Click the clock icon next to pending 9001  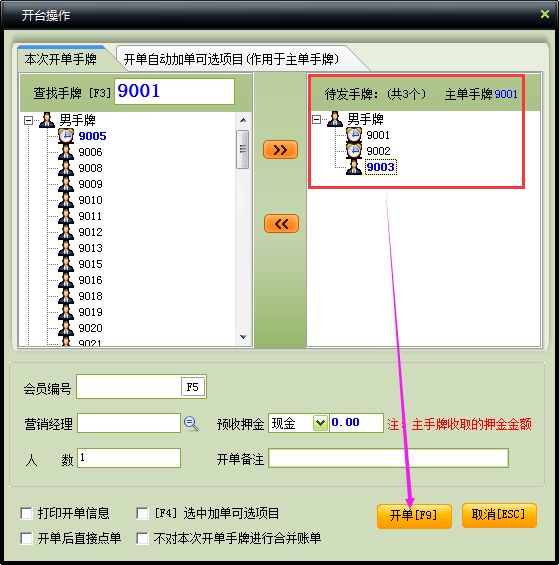pos(354,135)
